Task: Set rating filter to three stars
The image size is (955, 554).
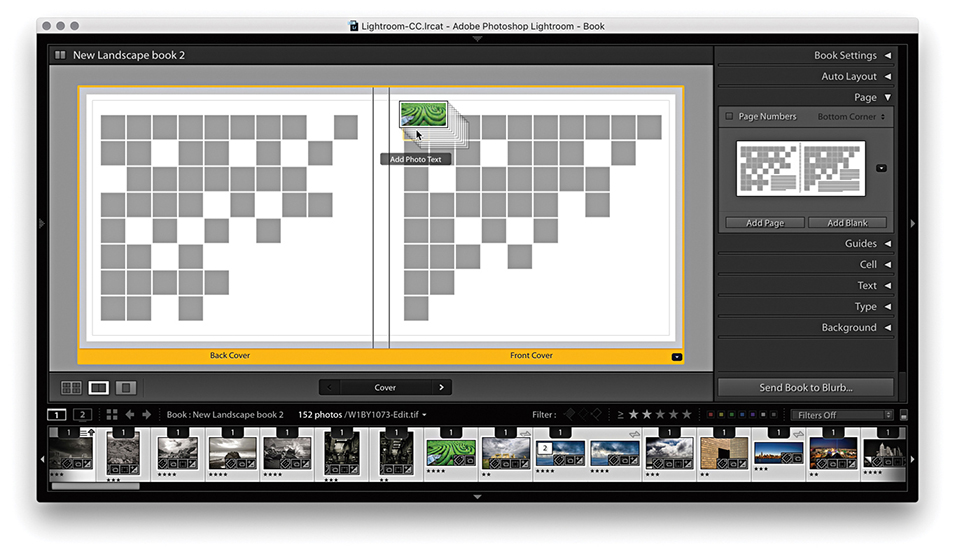Action: (660, 415)
